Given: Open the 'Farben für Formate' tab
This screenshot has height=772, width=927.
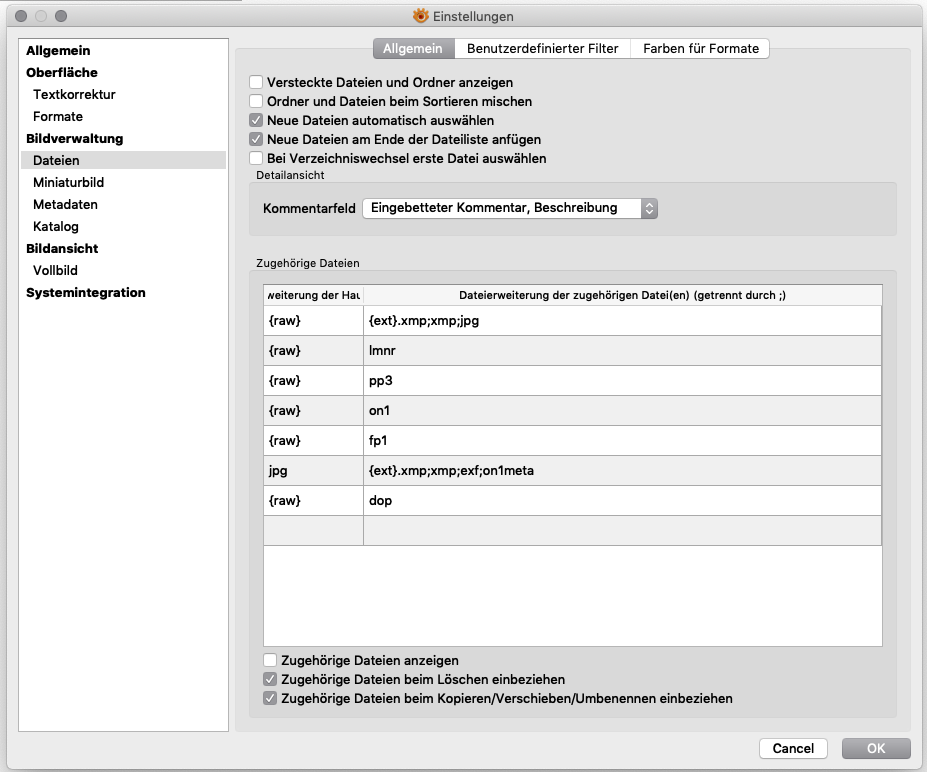Looking at the screenshot, I should [x=700, y=49].
